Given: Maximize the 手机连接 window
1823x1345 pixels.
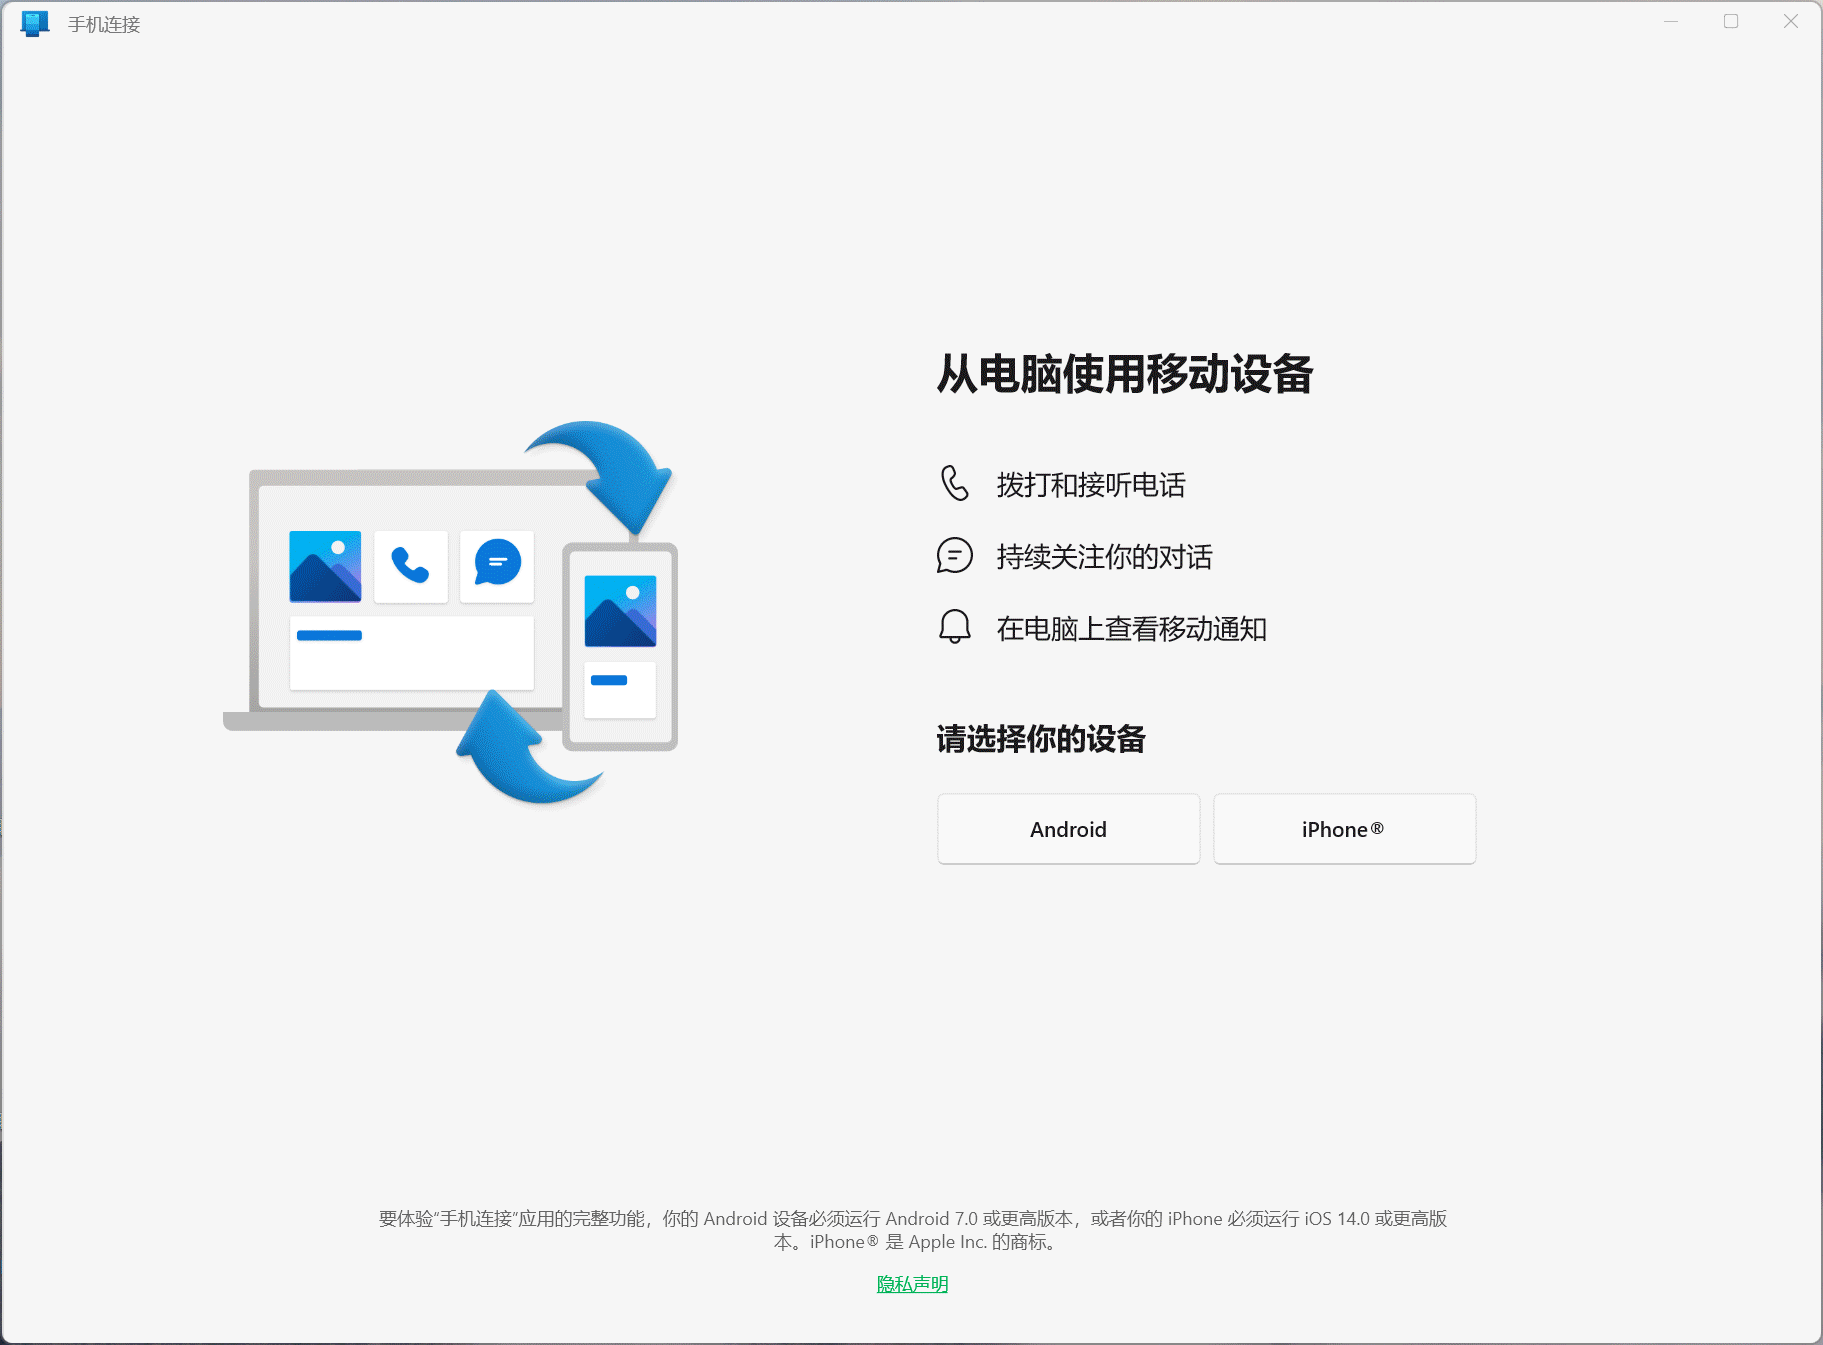Looking at the screenshot, I should tap(1731, 22).
